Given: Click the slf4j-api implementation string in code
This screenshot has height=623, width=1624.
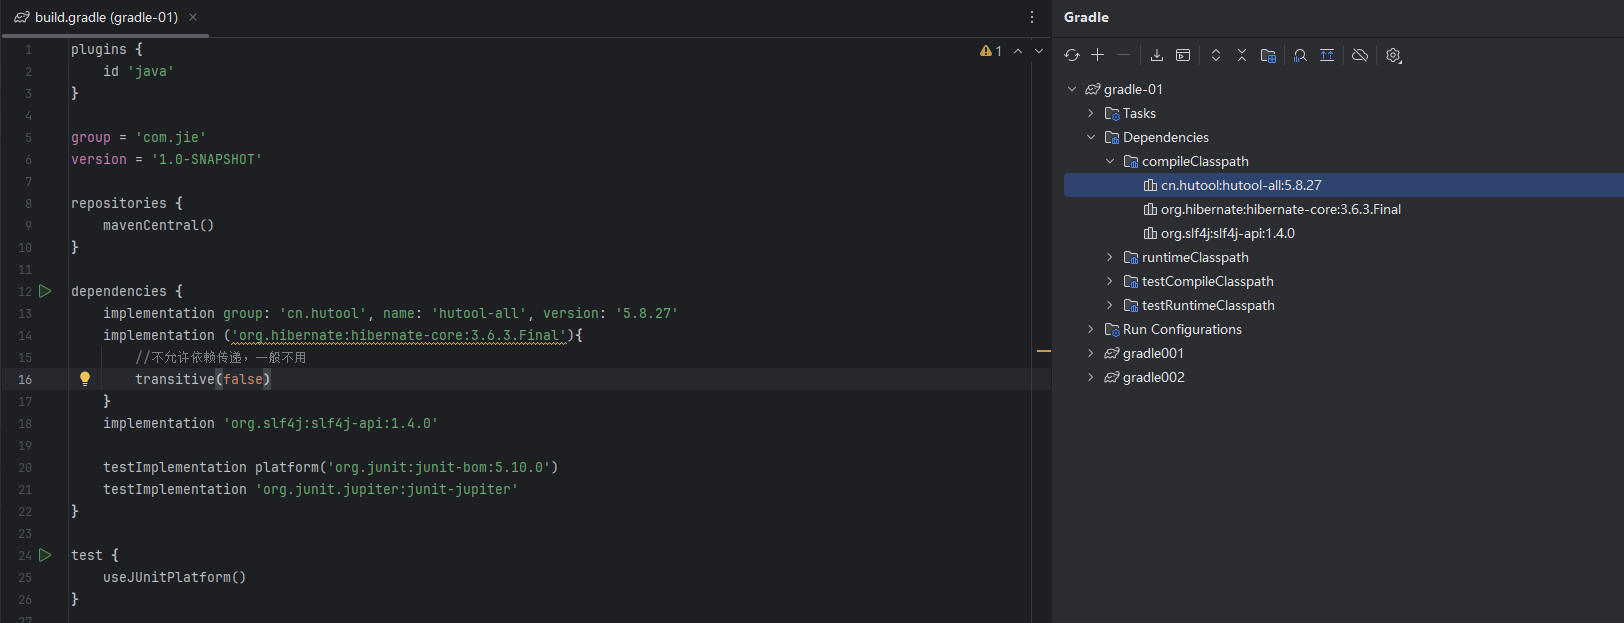Looking at the screenshot, I should (x=331, y=423).
